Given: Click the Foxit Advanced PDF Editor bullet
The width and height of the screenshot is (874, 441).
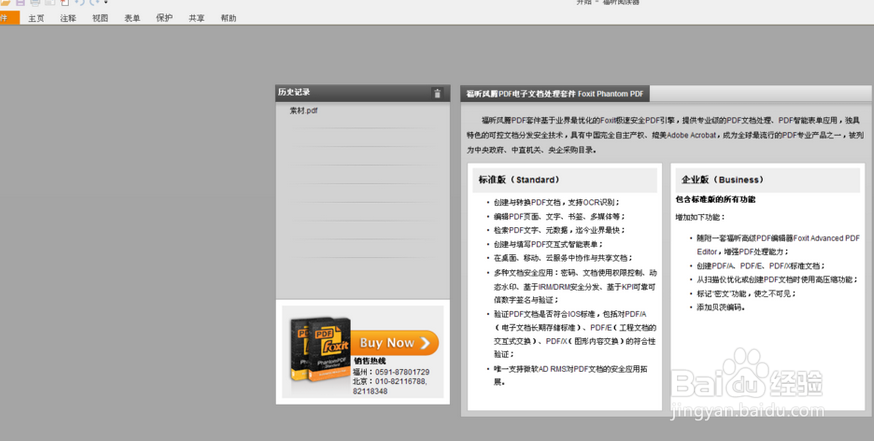Looking at the screenshot, I should click(x=778, y=245).
